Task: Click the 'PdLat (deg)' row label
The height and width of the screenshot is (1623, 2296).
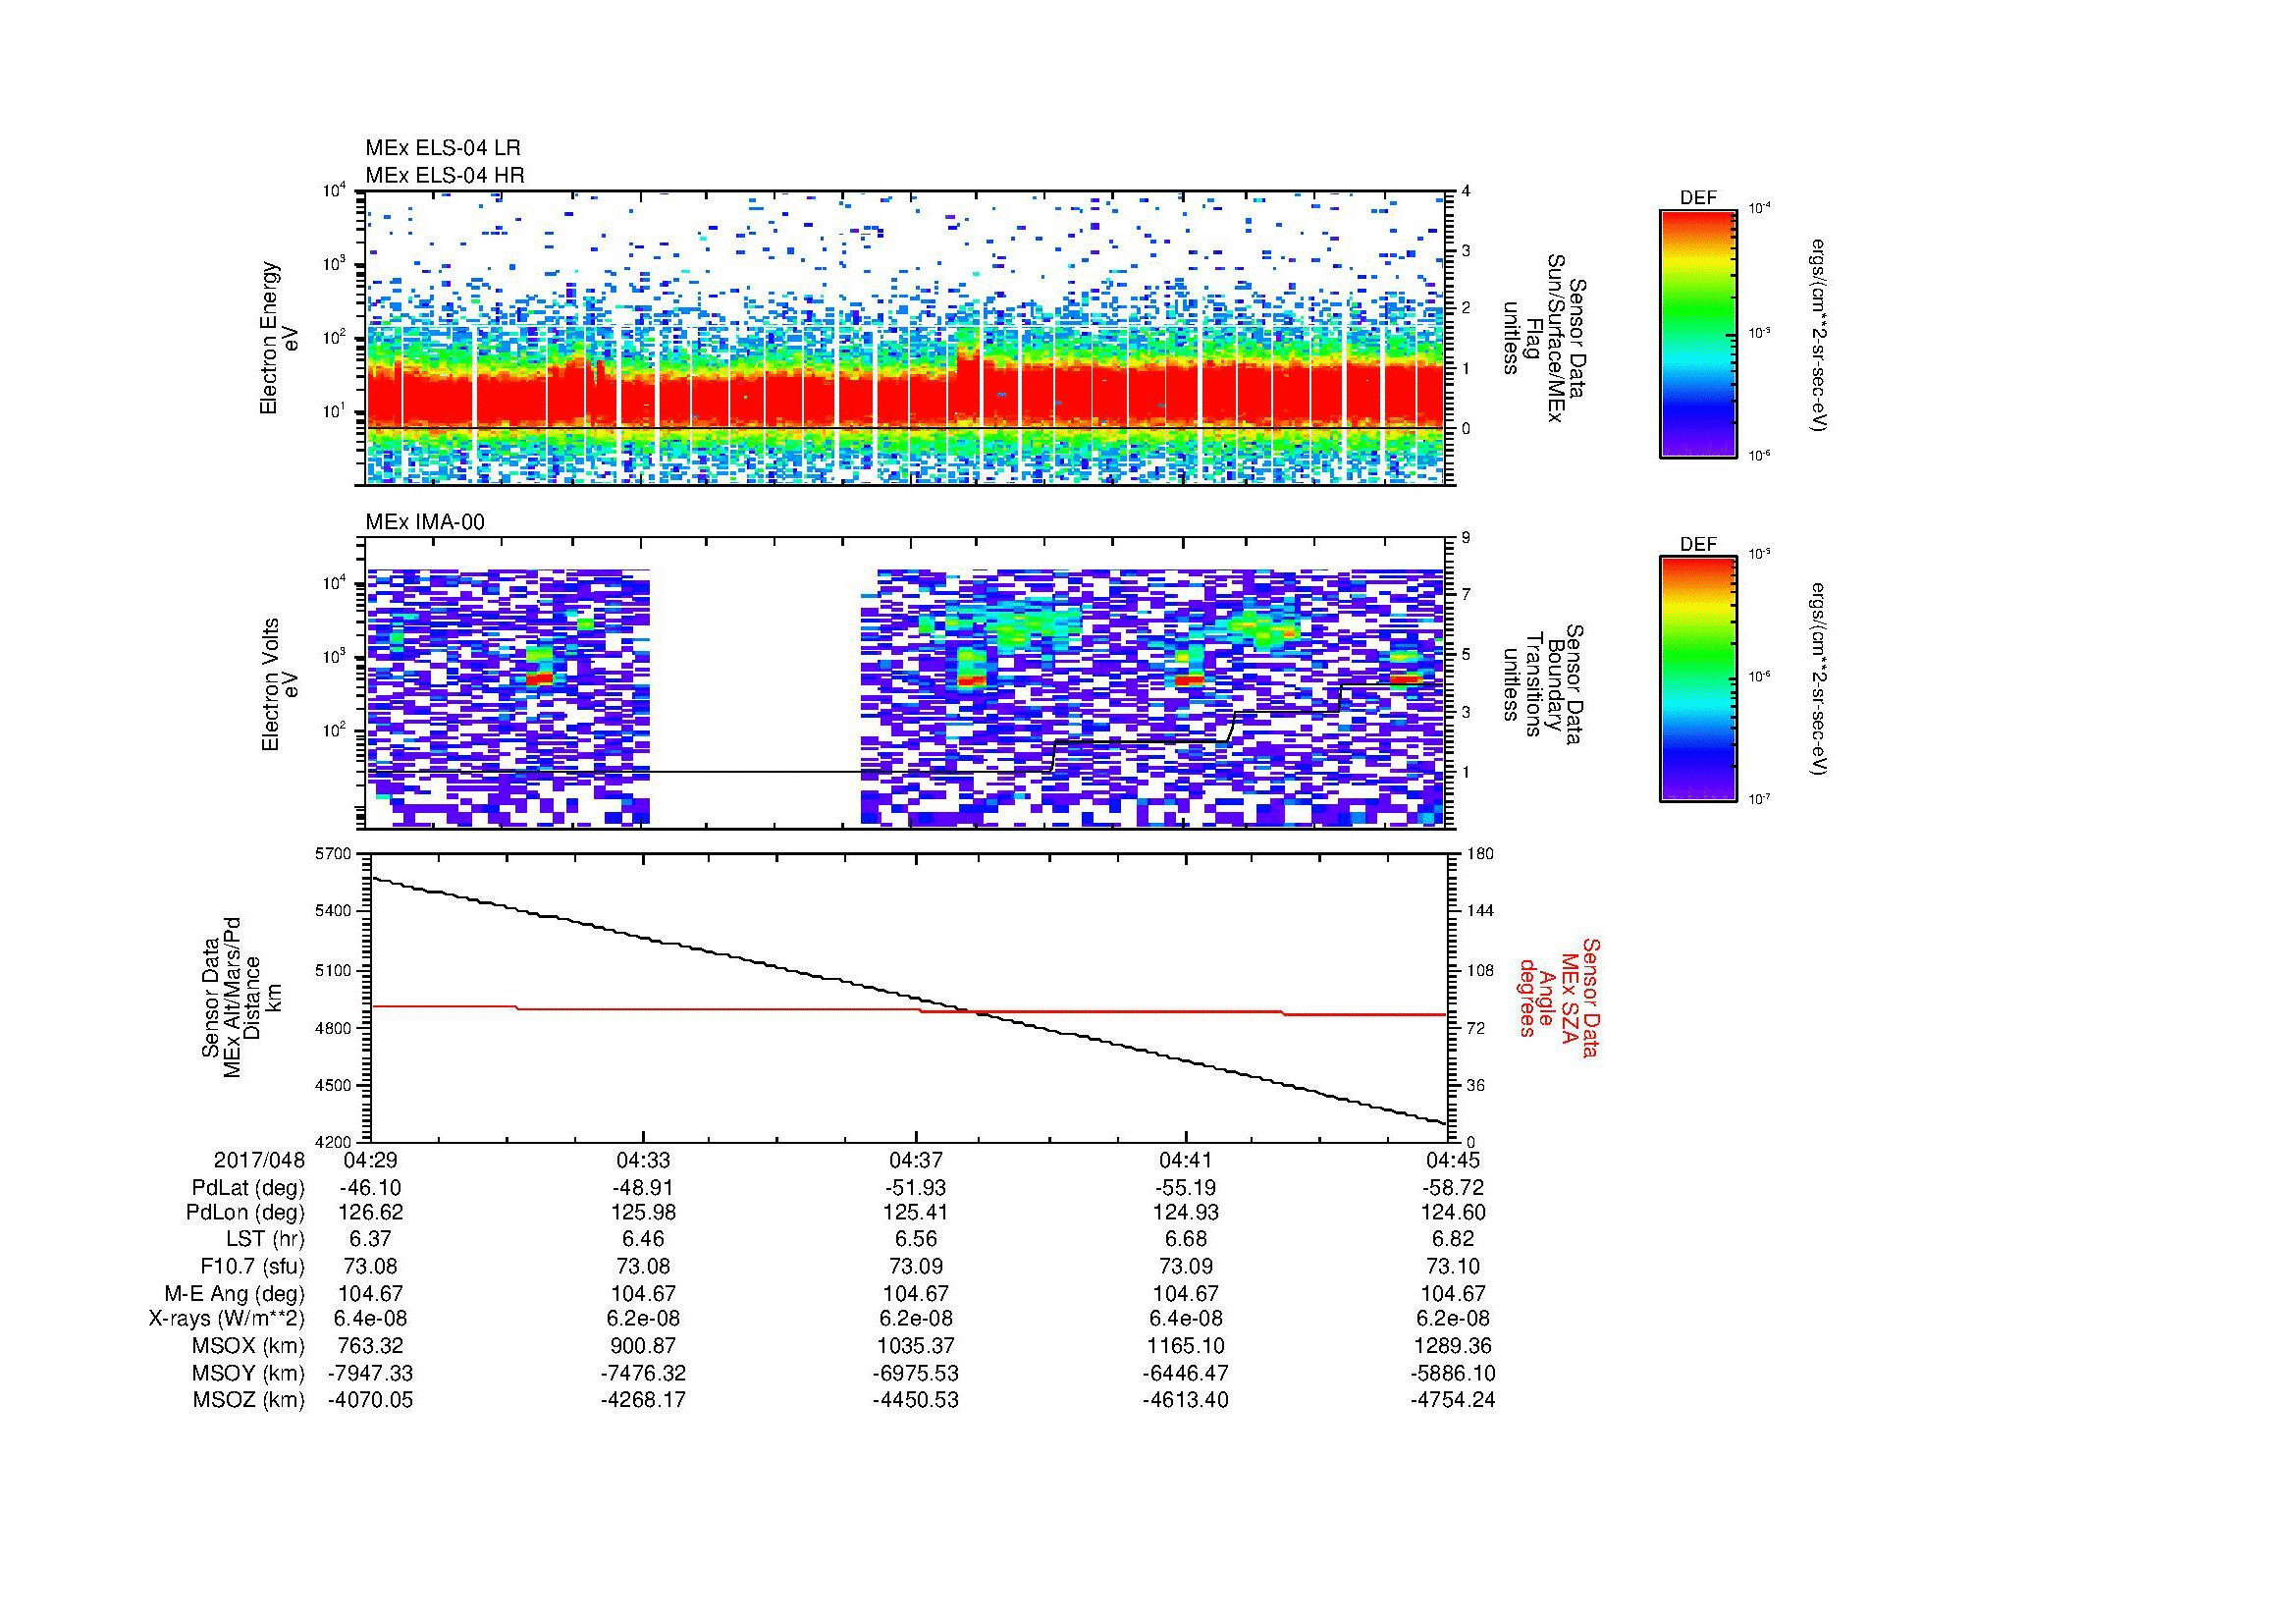Action: (248, 1188)
